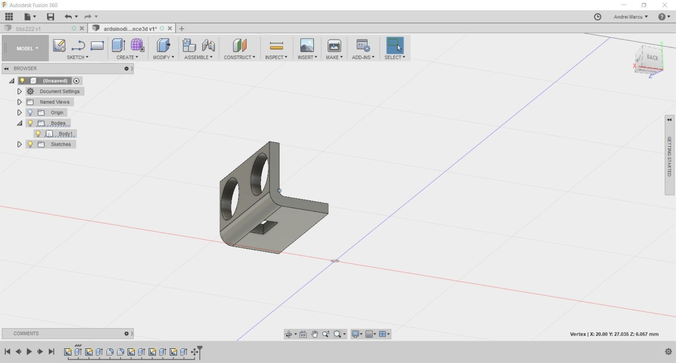Open the Display Settings monitor dropdown
Viewport: 676px width, 363px height.
point(357,334)
